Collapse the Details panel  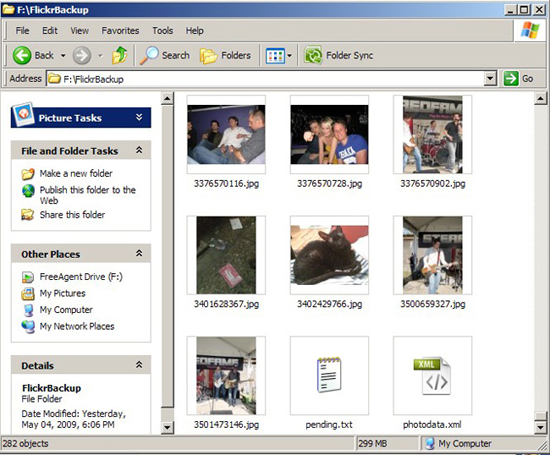tap(139, 365)
